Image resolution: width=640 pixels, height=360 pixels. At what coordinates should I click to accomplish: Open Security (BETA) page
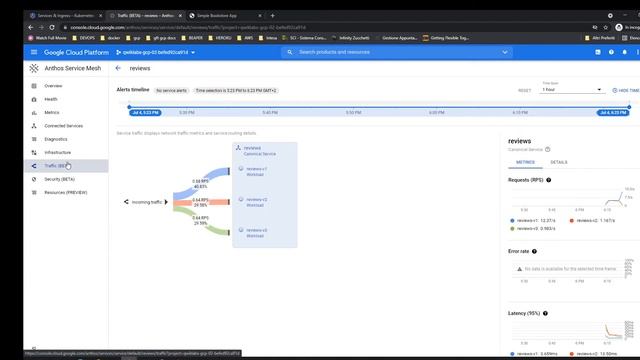(x=60, y=179)
